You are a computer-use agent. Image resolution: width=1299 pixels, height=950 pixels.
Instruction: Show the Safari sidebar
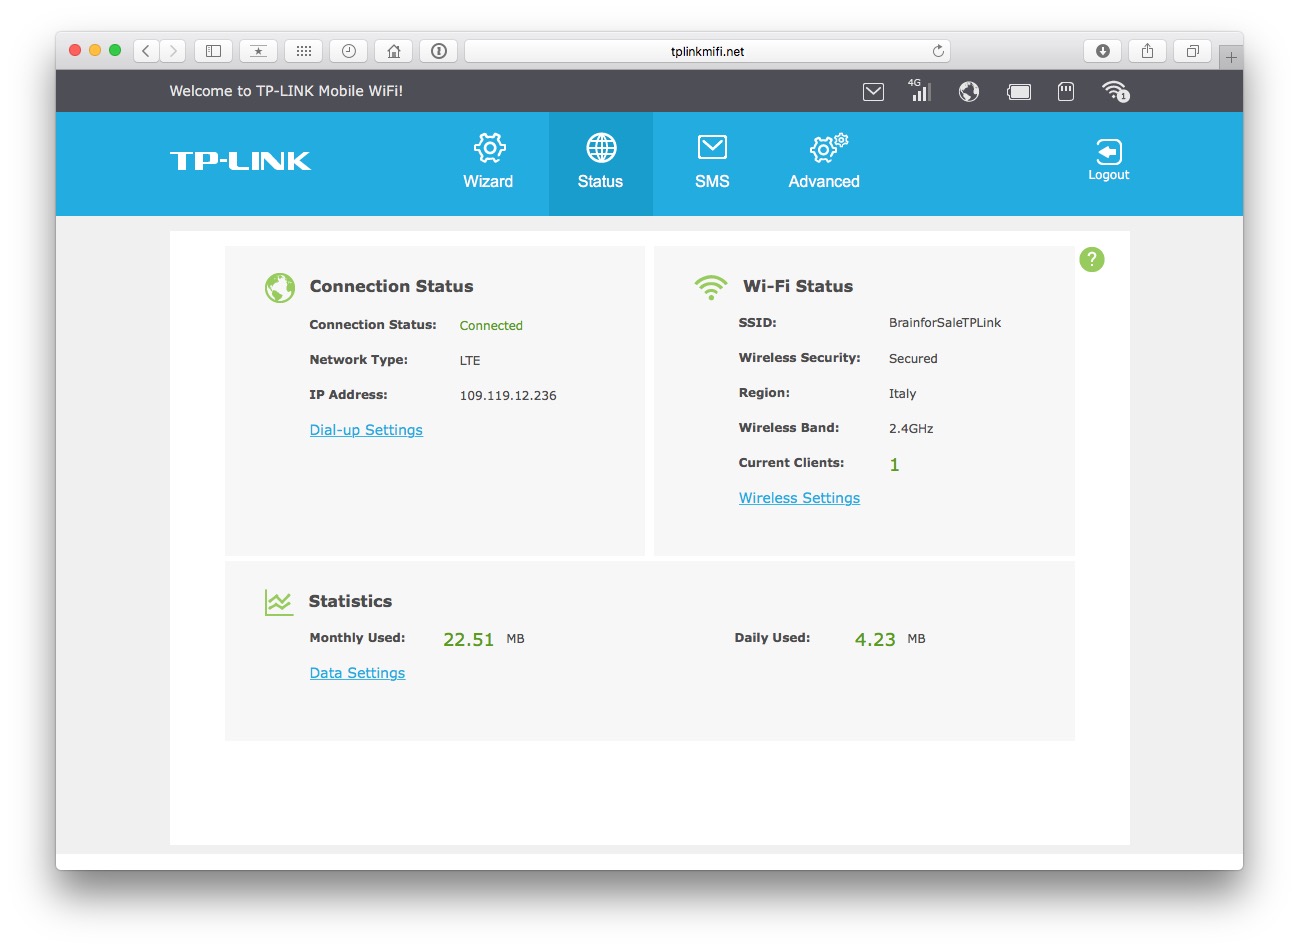click(213, 51)
